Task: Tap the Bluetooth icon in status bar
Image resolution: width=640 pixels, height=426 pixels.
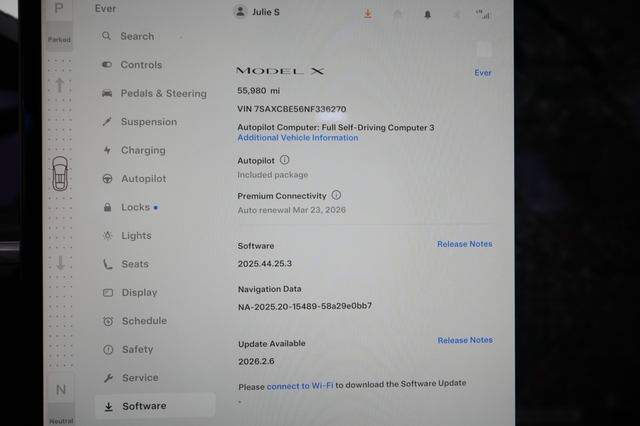Action: point(457,15)
